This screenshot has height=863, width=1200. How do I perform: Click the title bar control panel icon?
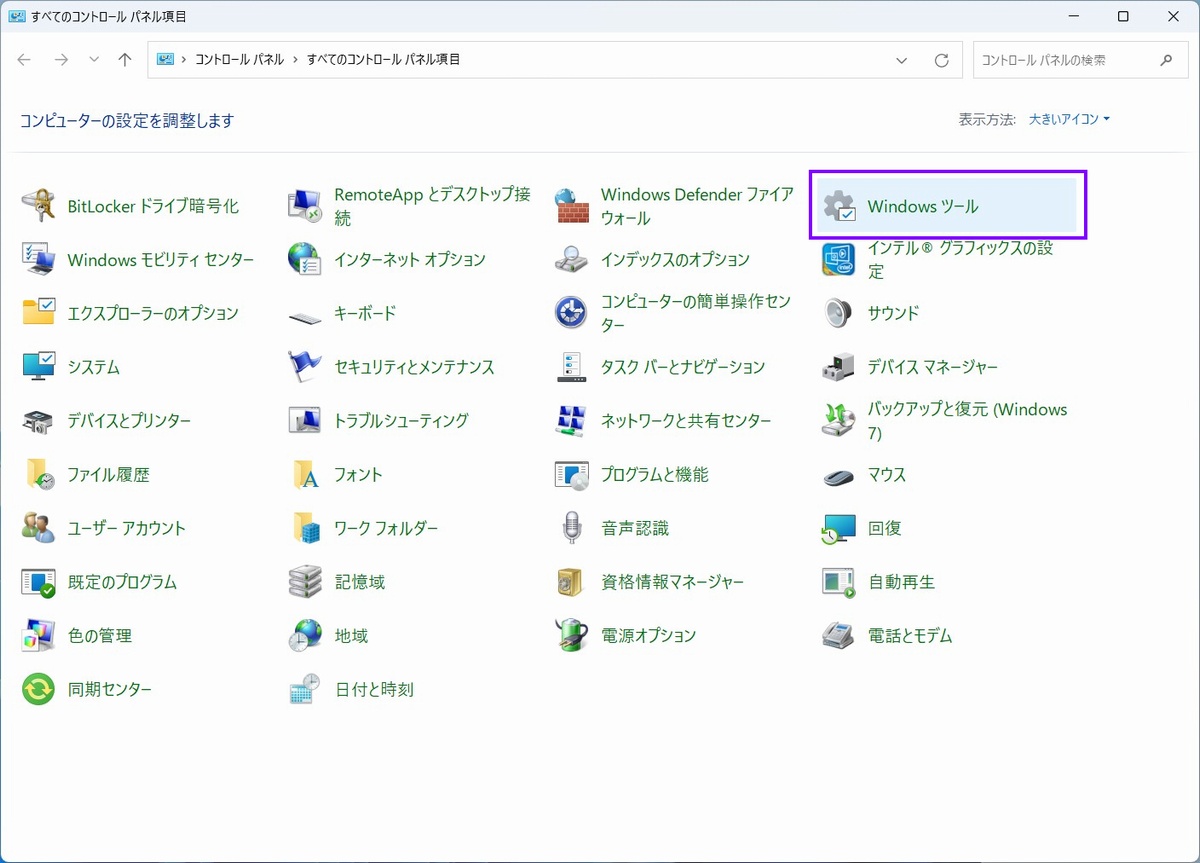coord(17,17)
